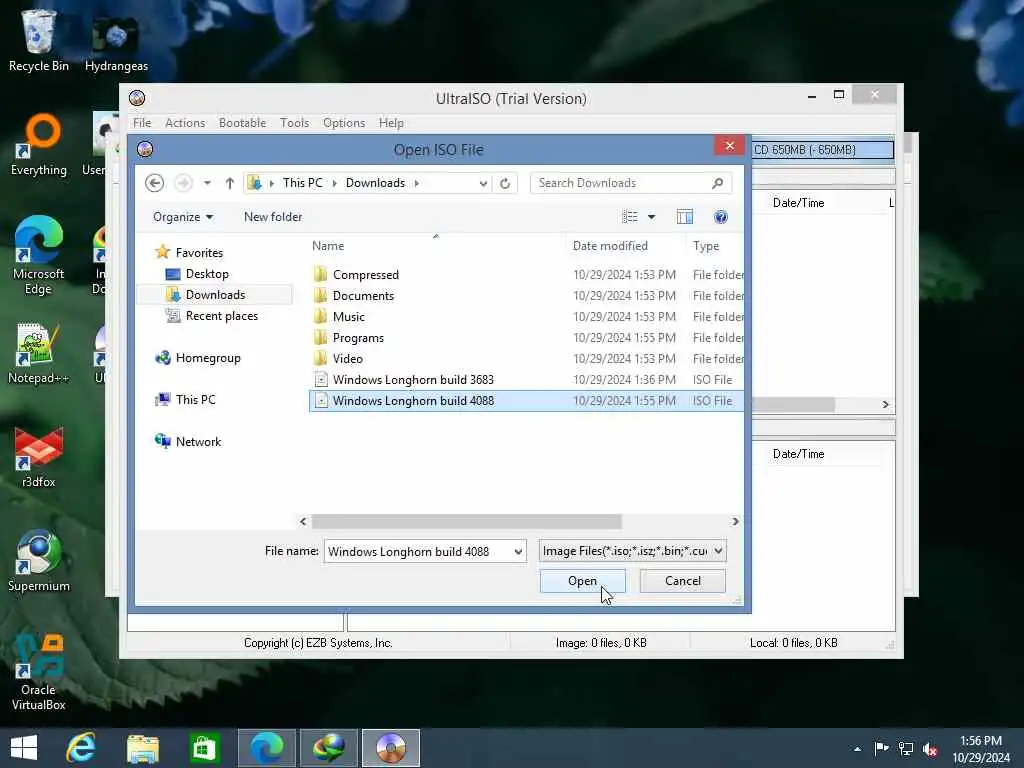Click New folder button

click(x=273, y=217)
